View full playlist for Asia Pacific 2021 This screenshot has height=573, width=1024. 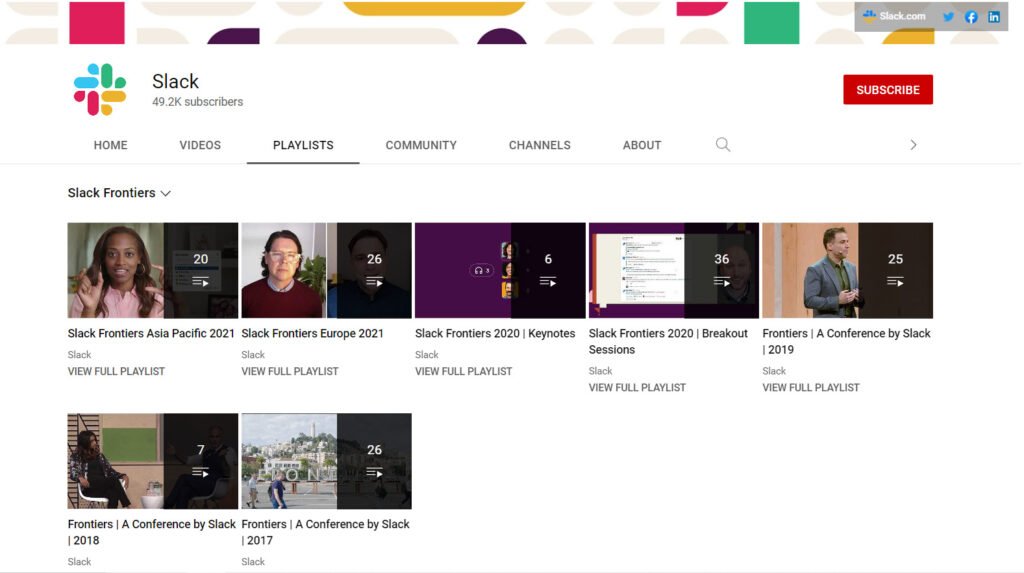(x=116, y=371)
